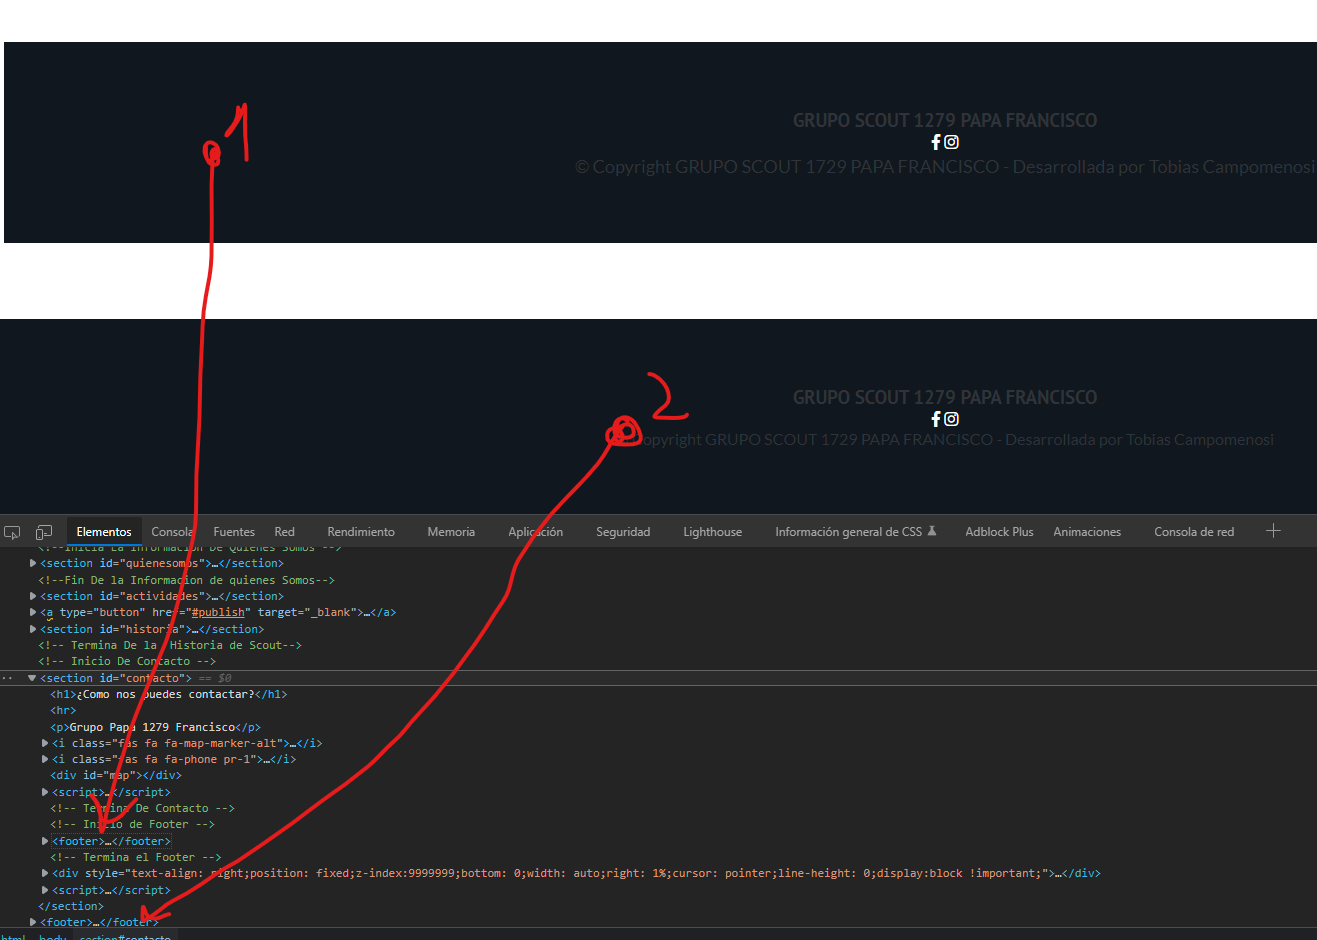The height and width of the screenshot is (940, 1317).
Task: Expand the fa-phone pr-1 i element
Action: click(45, 759)
